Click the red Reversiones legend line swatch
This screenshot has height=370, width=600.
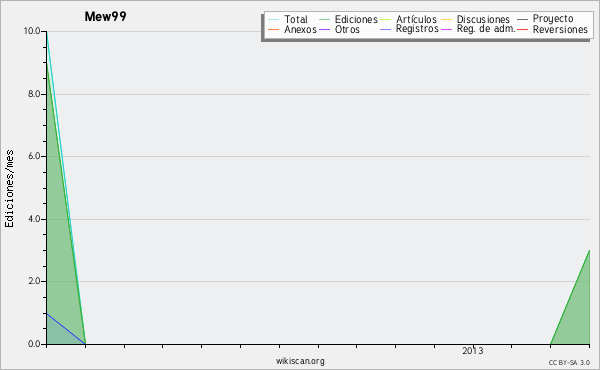(523, 30)
